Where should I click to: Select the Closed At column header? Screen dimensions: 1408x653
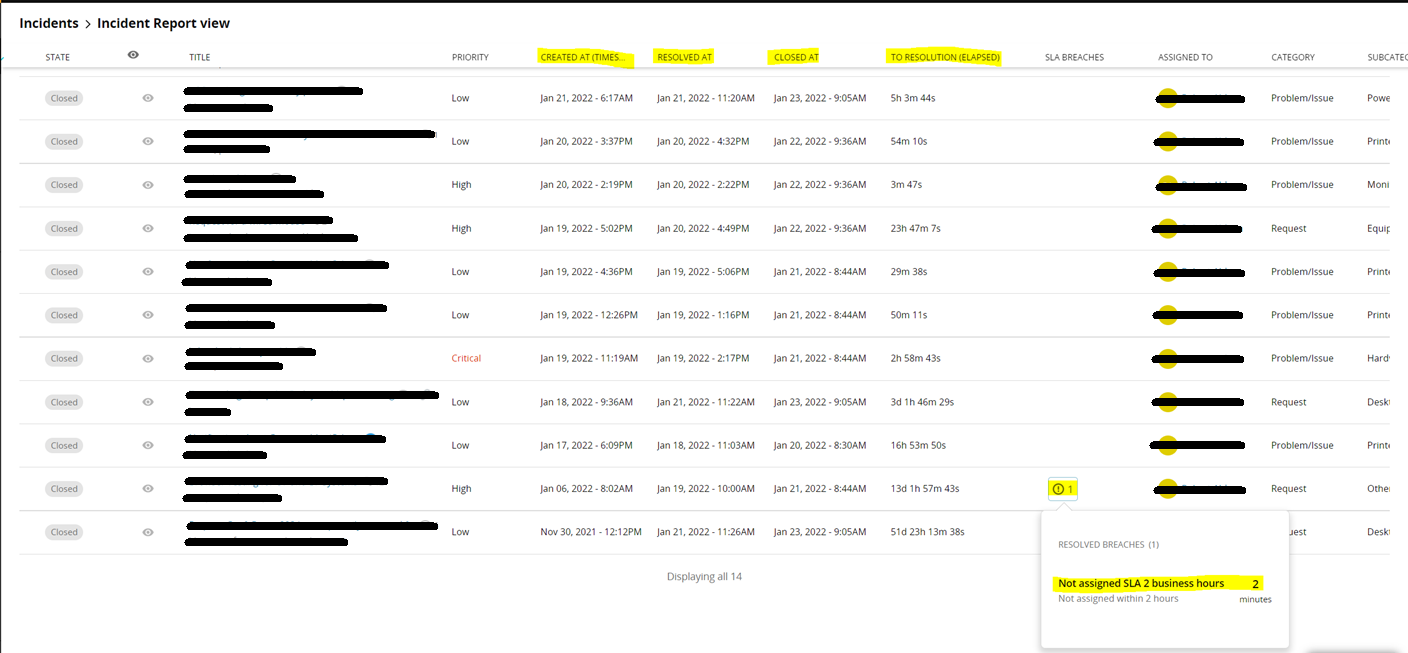click(x=796, y=57)
